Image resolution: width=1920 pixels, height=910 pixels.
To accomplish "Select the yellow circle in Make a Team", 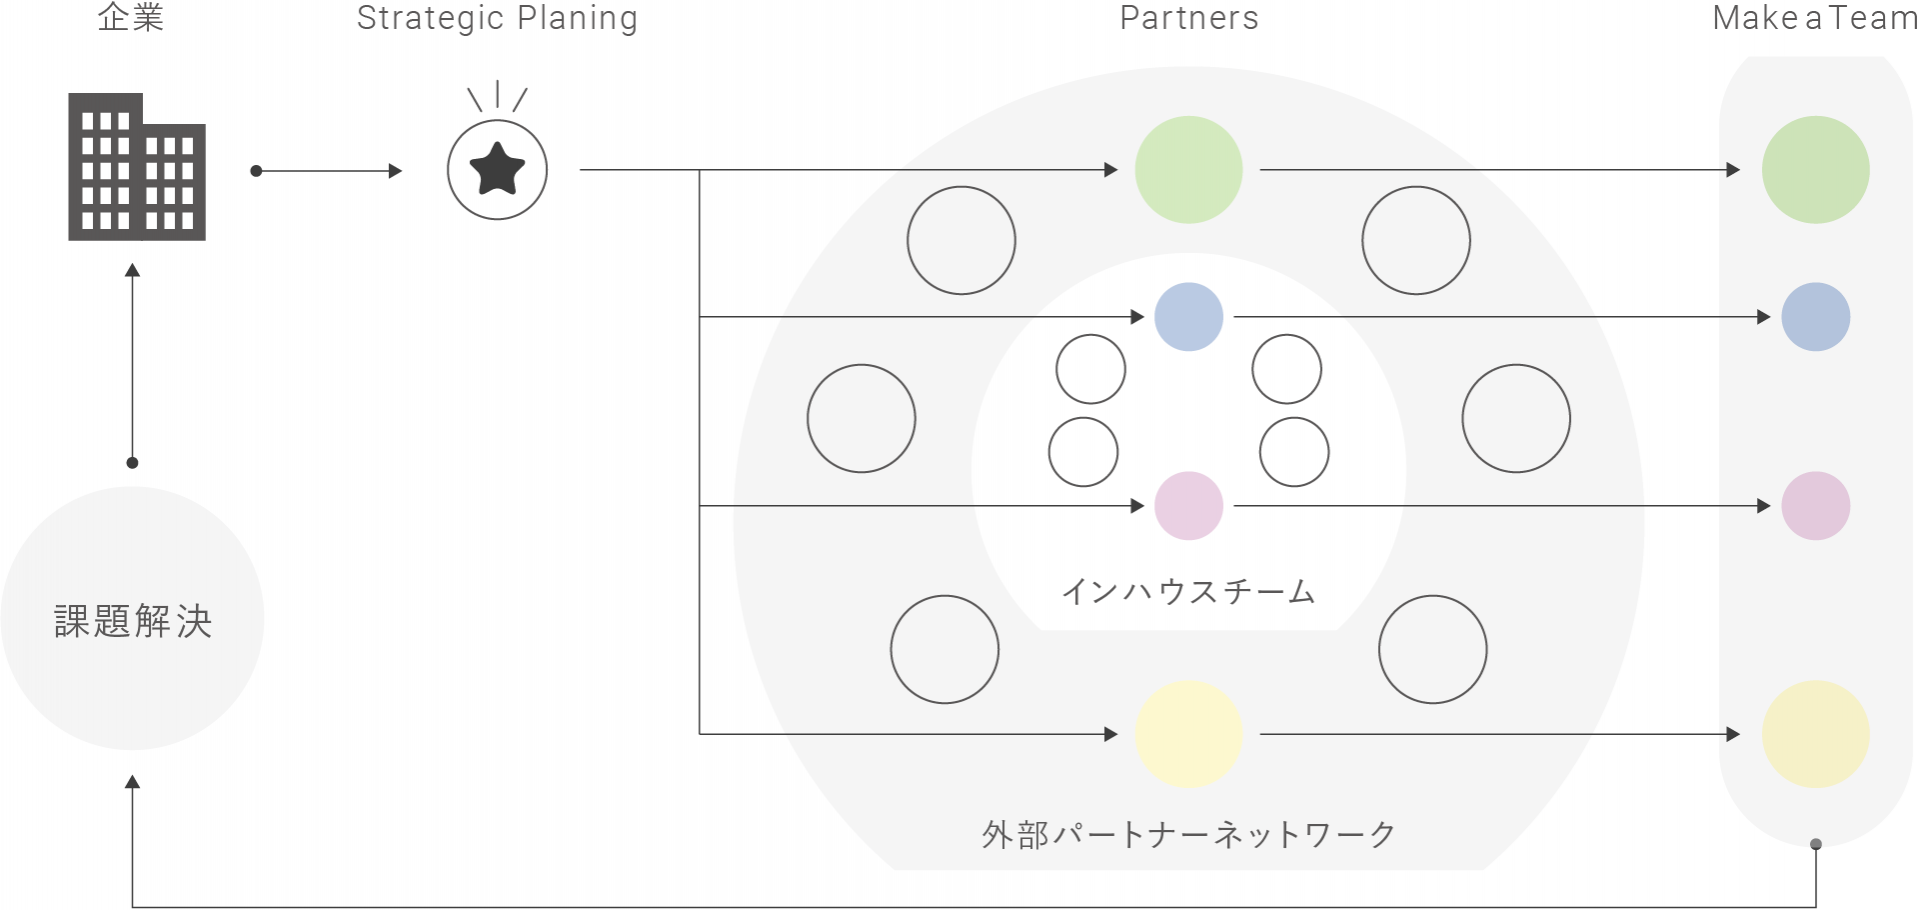I will pos(1816,734).
